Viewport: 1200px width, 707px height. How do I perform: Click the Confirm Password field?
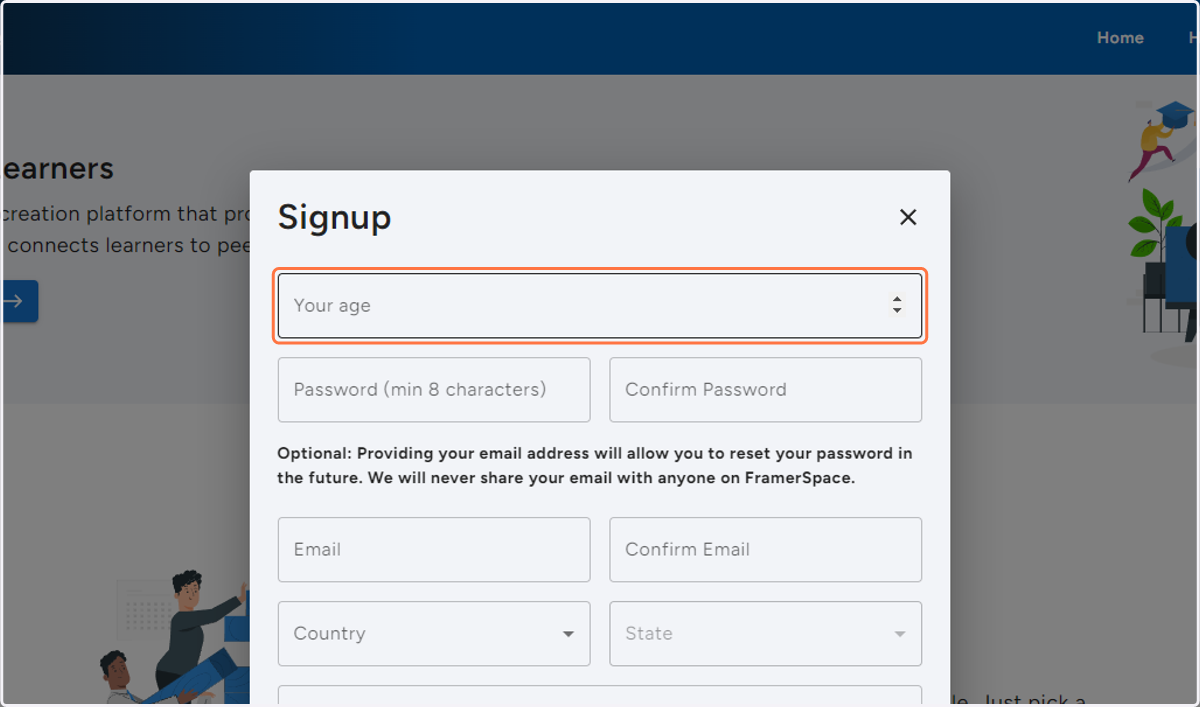point(766,390)
